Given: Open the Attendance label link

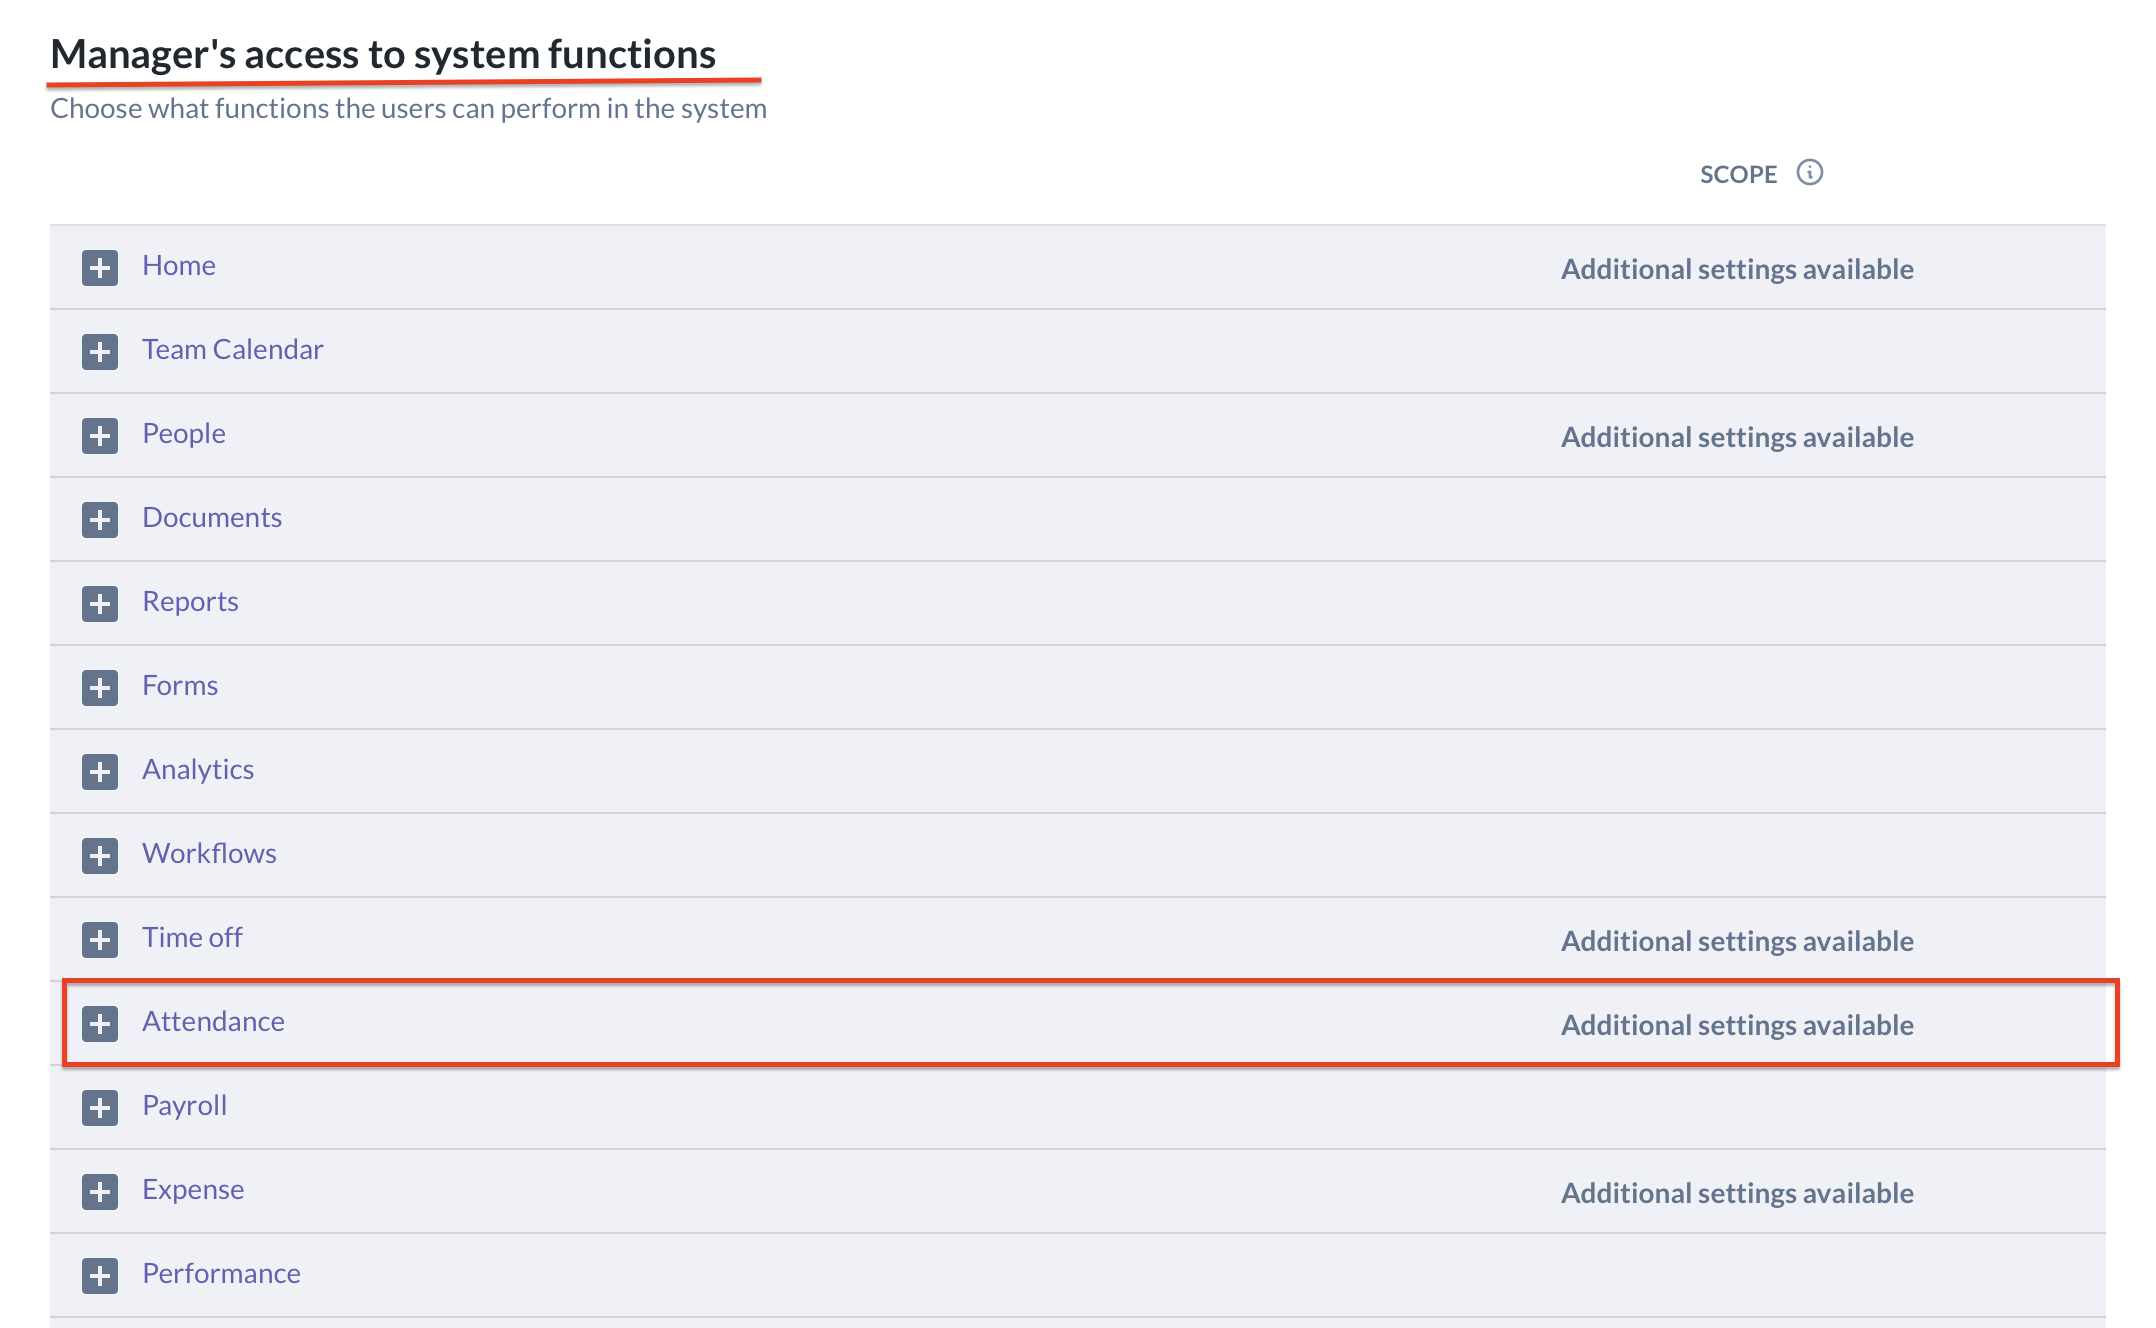Looking at the screenshot, I should (x=213, y=1021).
